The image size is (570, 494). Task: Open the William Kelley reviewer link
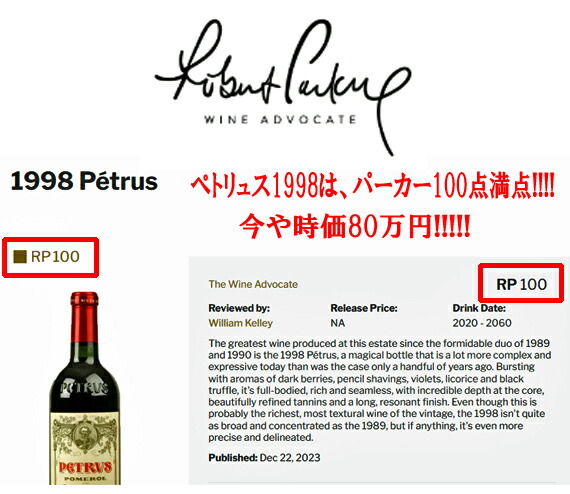(x=240, y=323)
